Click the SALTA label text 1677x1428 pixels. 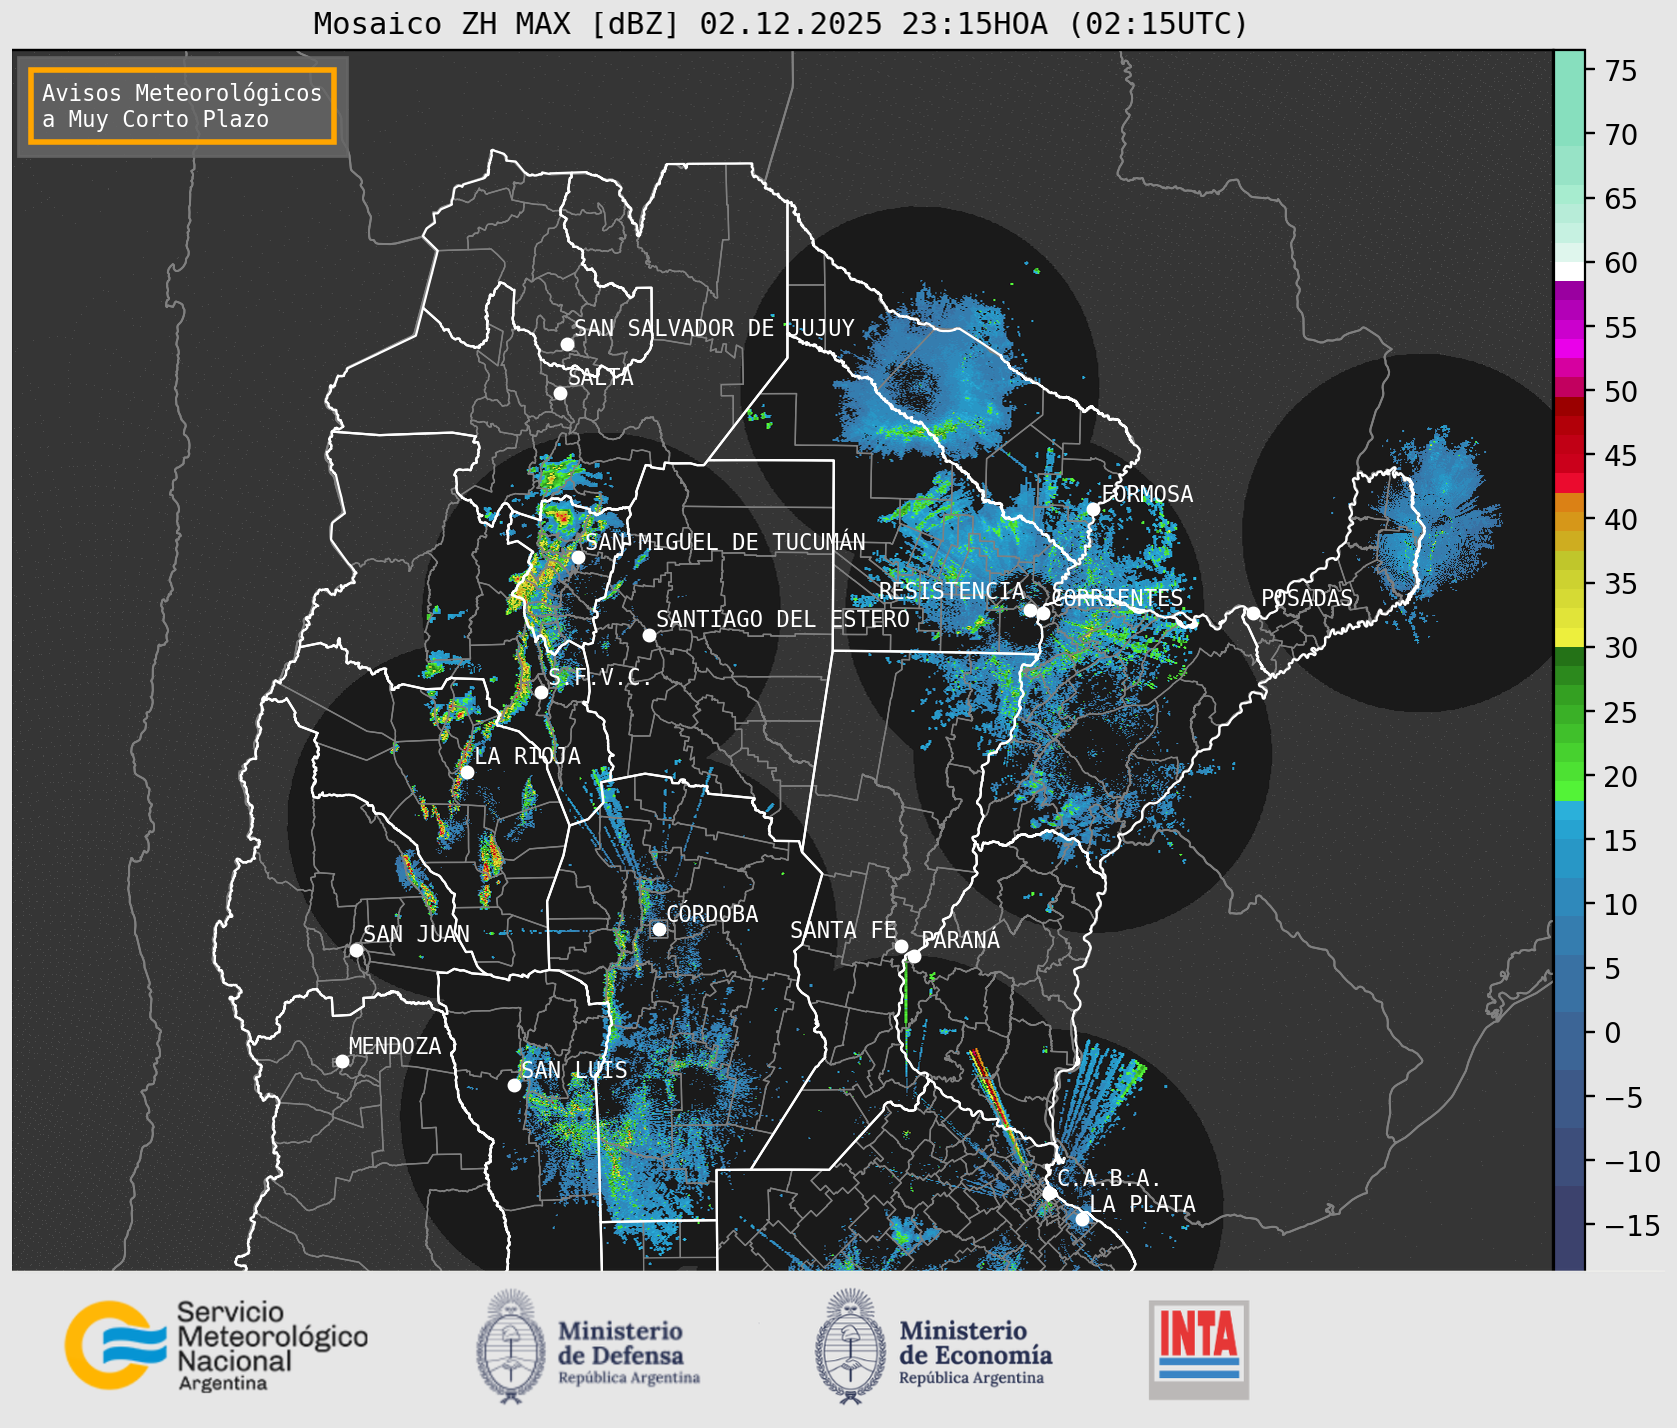tap(601, 377)
